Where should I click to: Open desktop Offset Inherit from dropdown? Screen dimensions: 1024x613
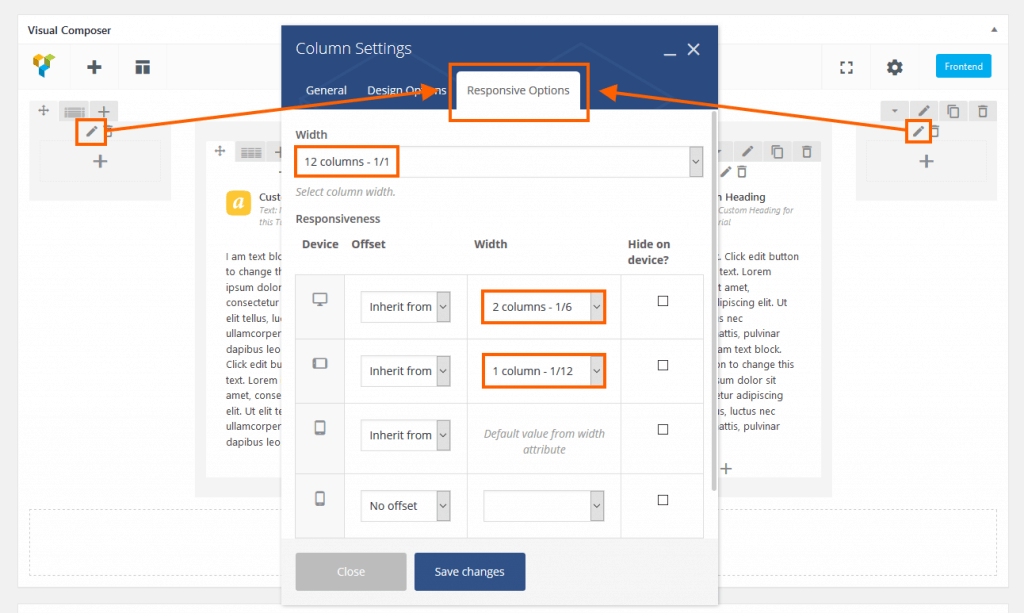tap(406, 307)
